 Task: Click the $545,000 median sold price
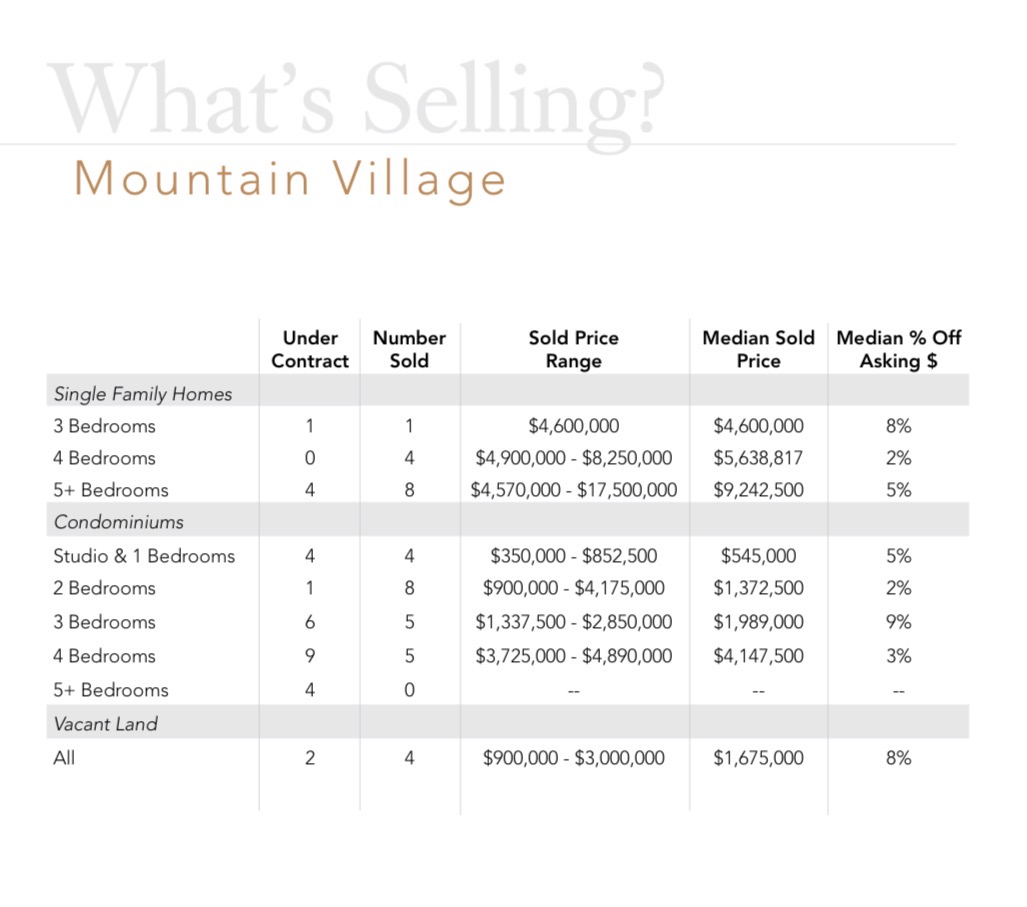point(758,556)
